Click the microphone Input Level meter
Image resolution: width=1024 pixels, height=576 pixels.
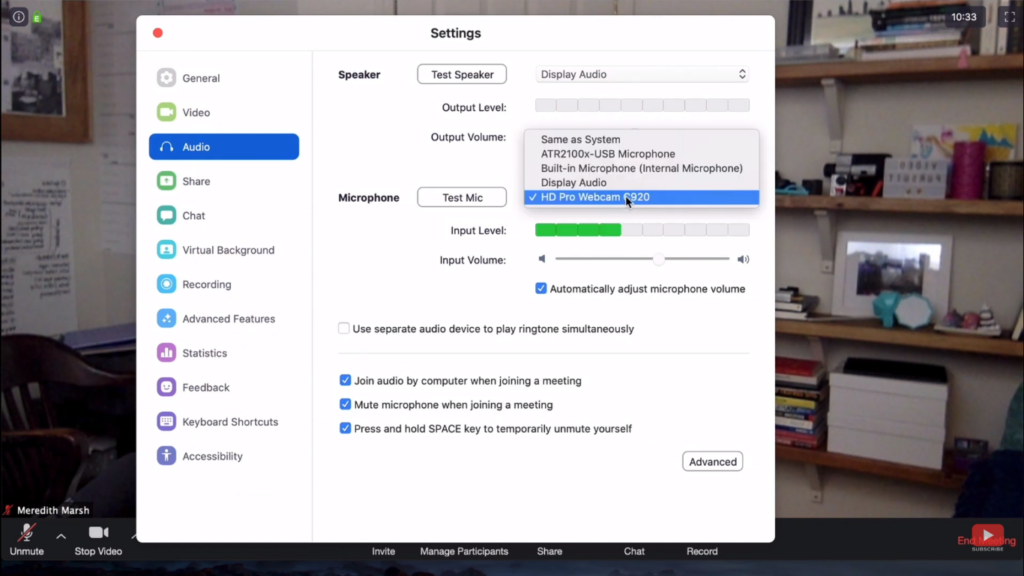click(x=642, y=230)
